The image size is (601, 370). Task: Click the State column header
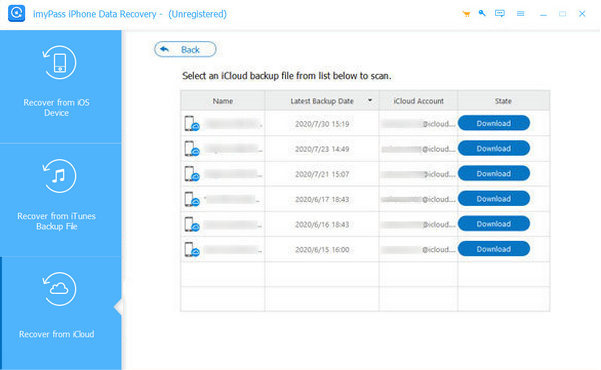(503, 101)
